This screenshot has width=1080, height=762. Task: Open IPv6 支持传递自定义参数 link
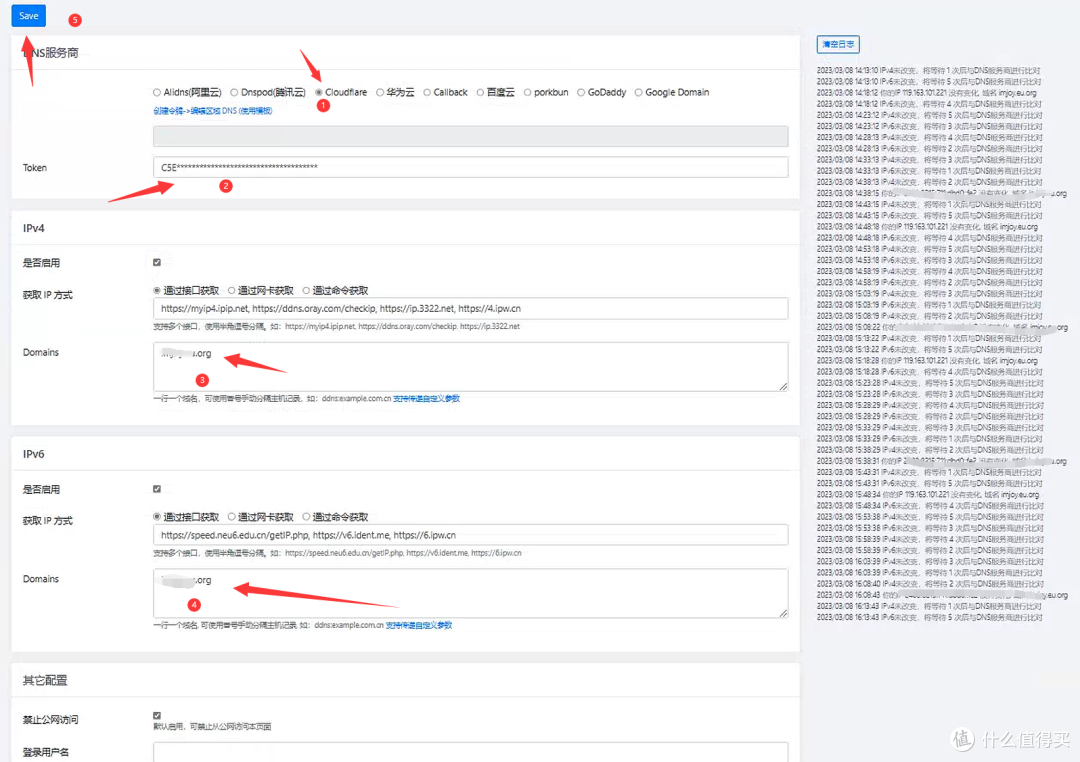419,625
